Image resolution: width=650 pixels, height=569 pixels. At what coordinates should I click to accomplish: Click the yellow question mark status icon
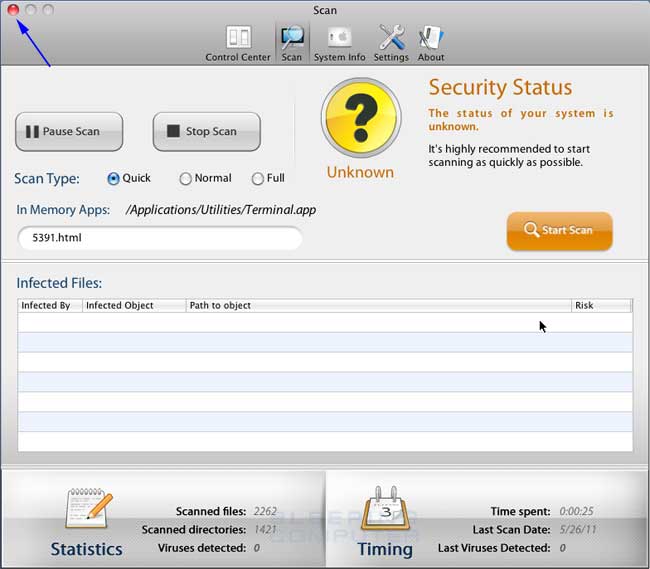[x=361, y=118]
